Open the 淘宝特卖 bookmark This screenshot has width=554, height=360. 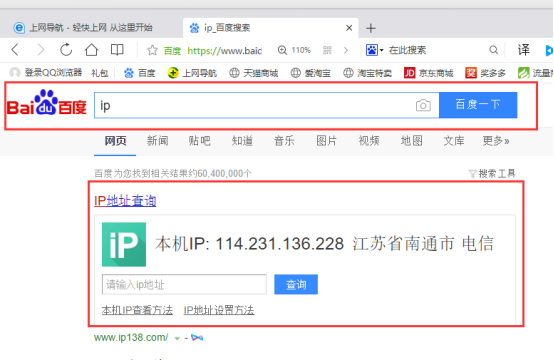tap(367, 73)
